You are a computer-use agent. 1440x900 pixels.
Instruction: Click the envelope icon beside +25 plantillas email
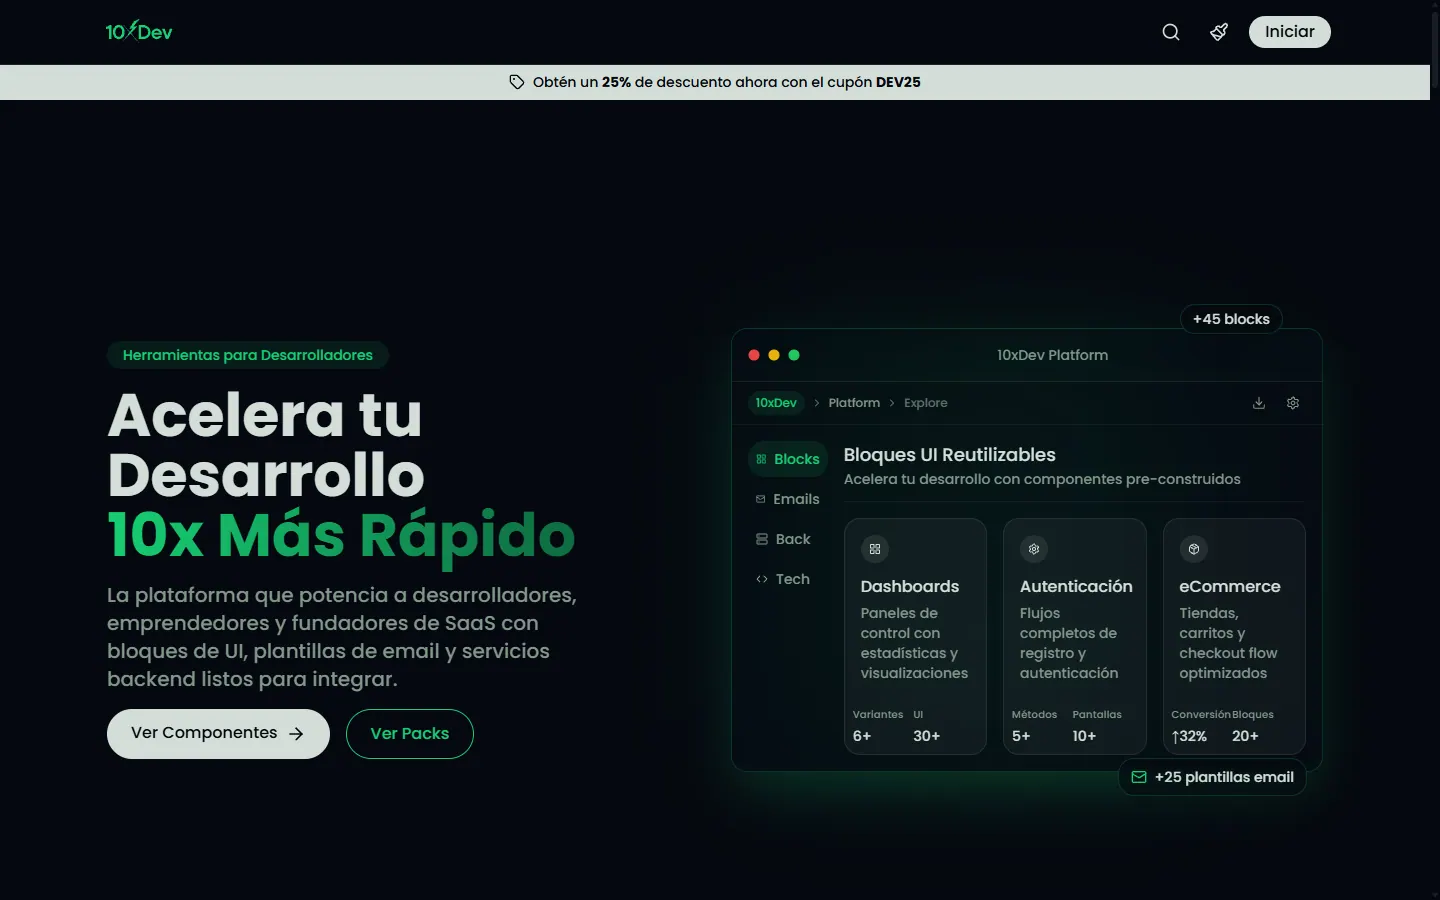point(1139,777)
